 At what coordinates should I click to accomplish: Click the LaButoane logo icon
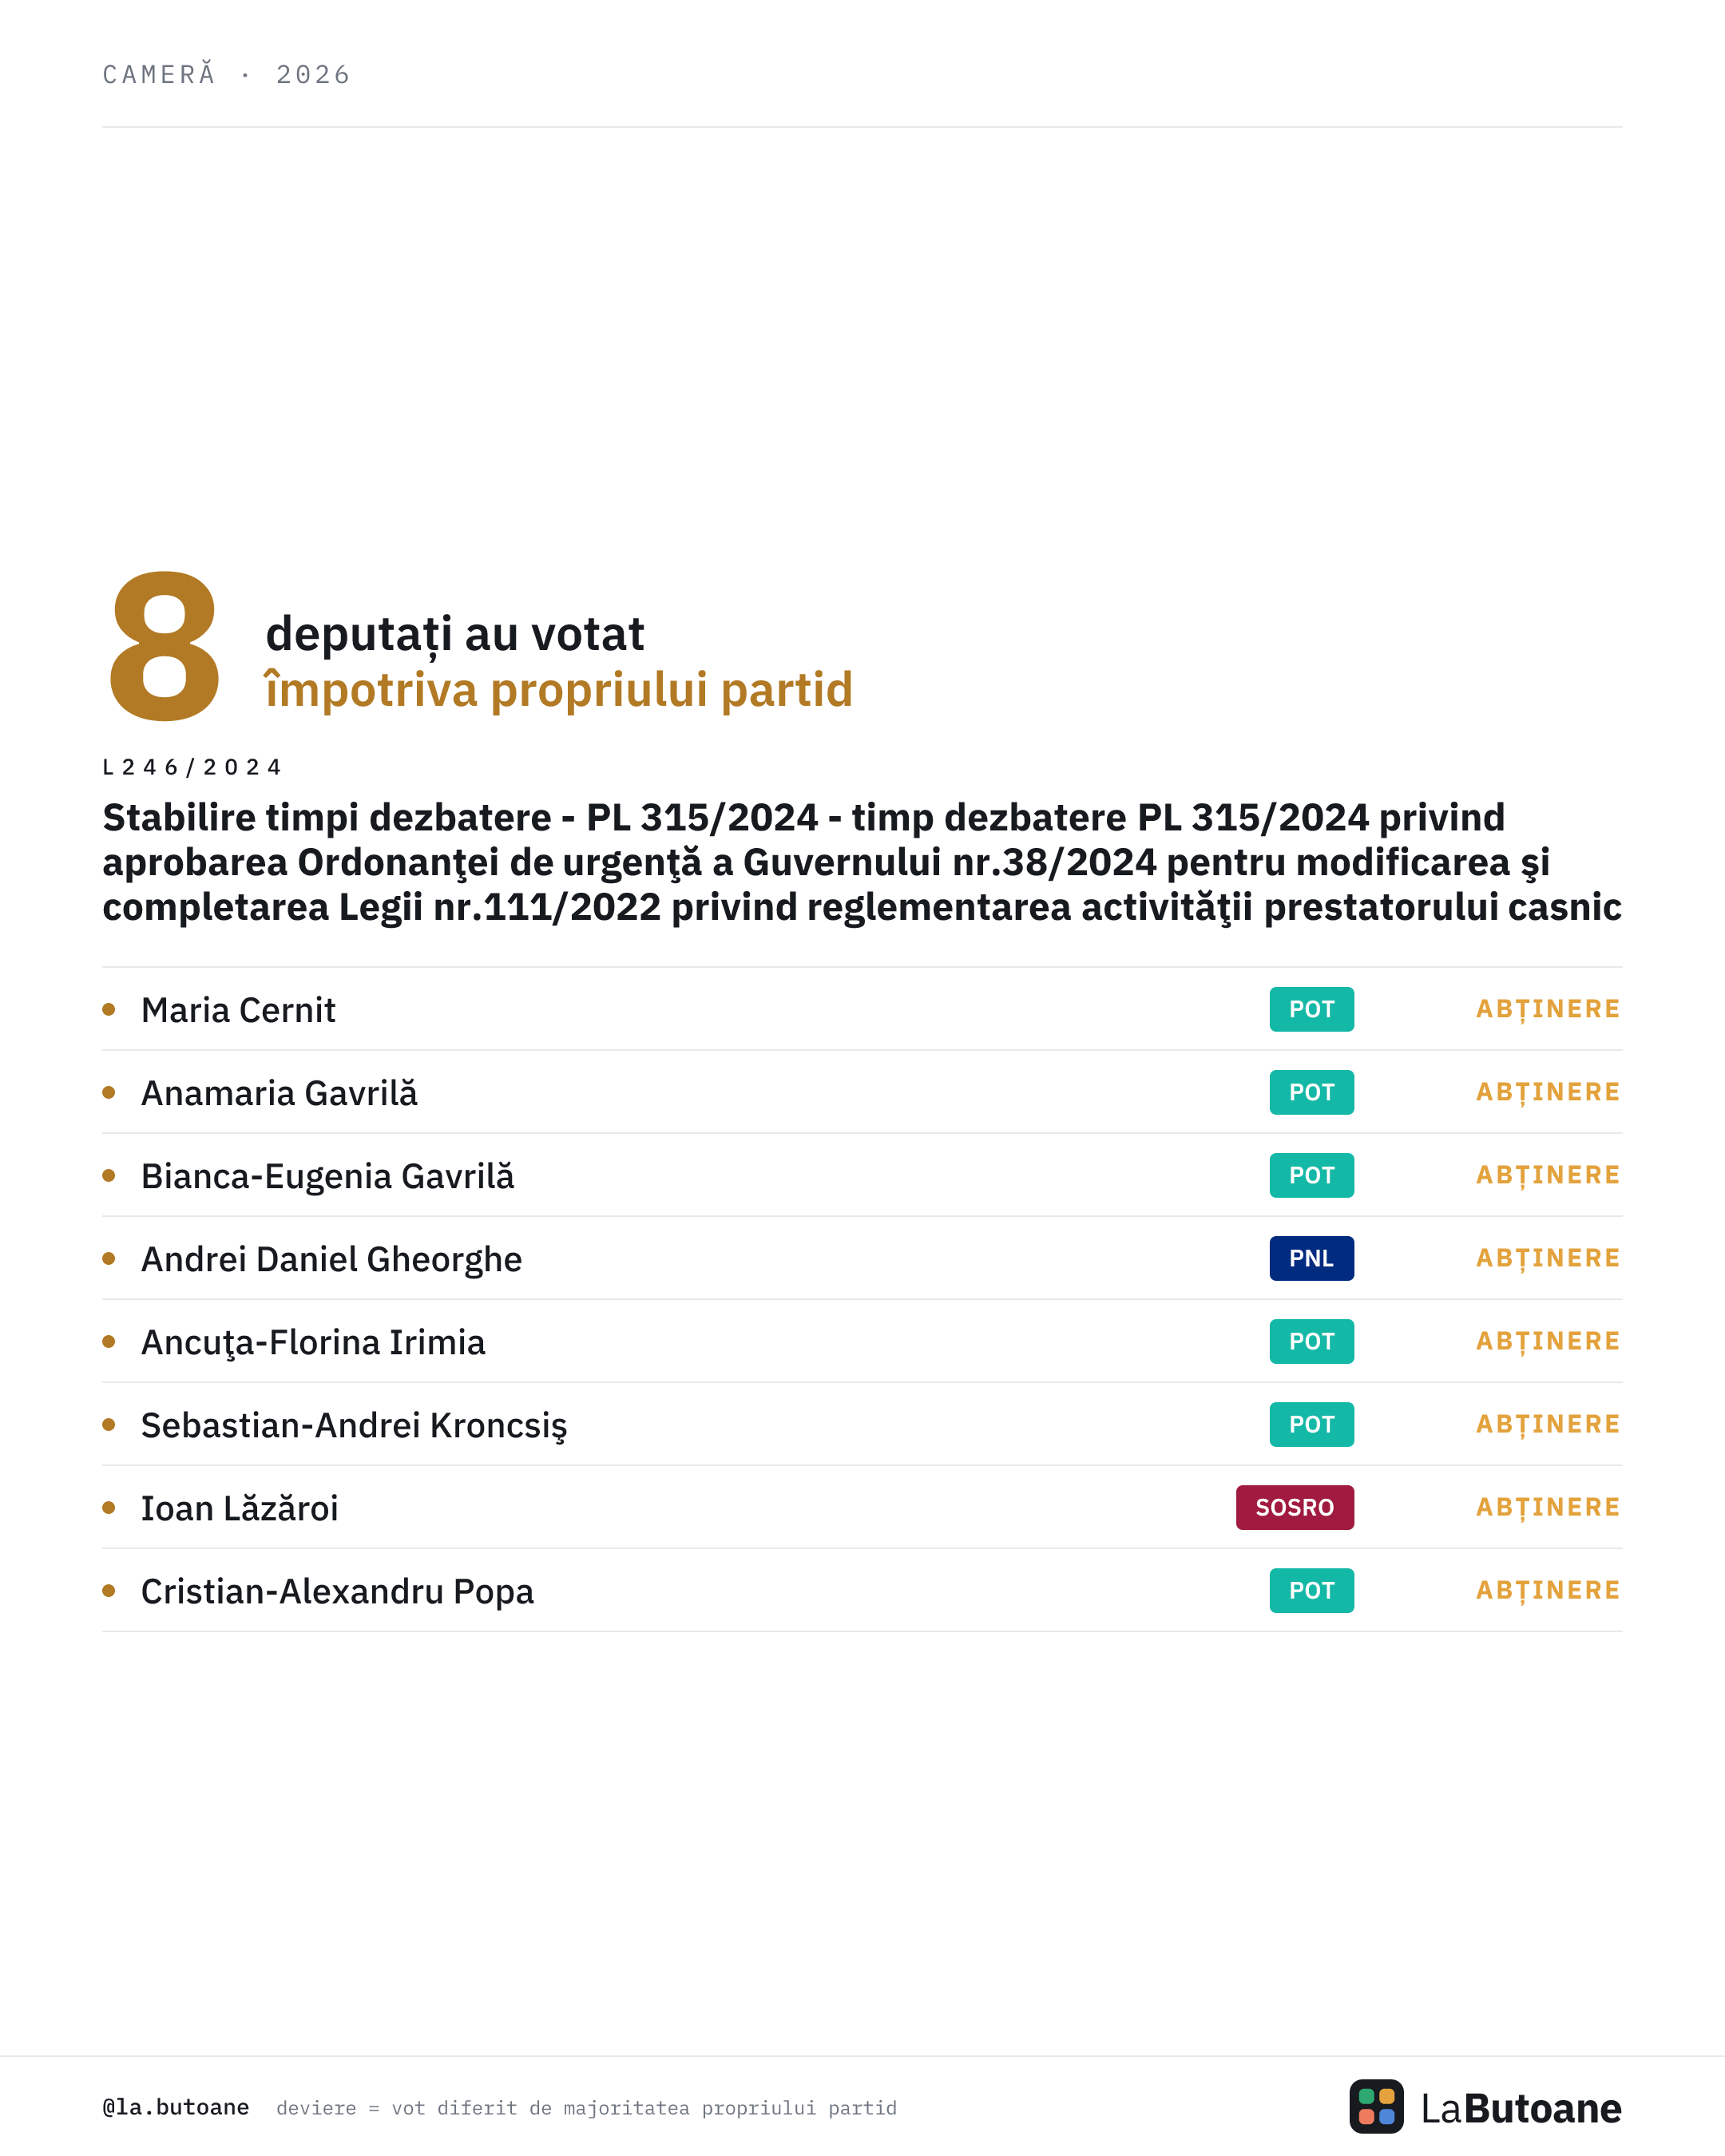pos(1376,2106)
